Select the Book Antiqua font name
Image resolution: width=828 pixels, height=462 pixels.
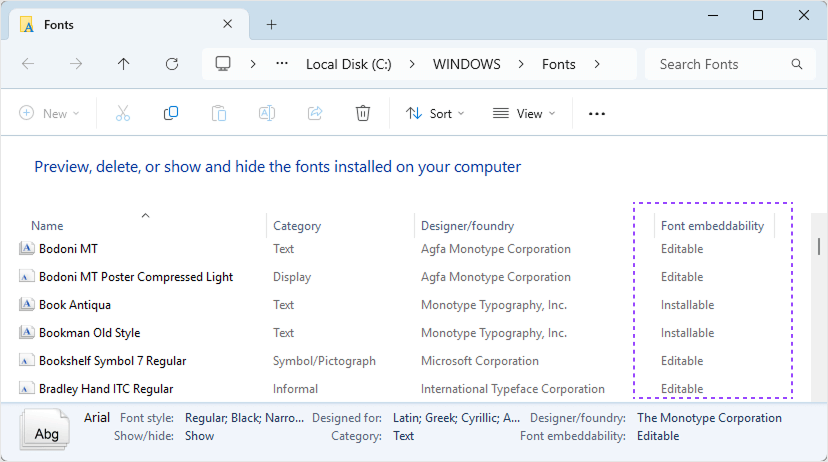(x=75, y=305)
